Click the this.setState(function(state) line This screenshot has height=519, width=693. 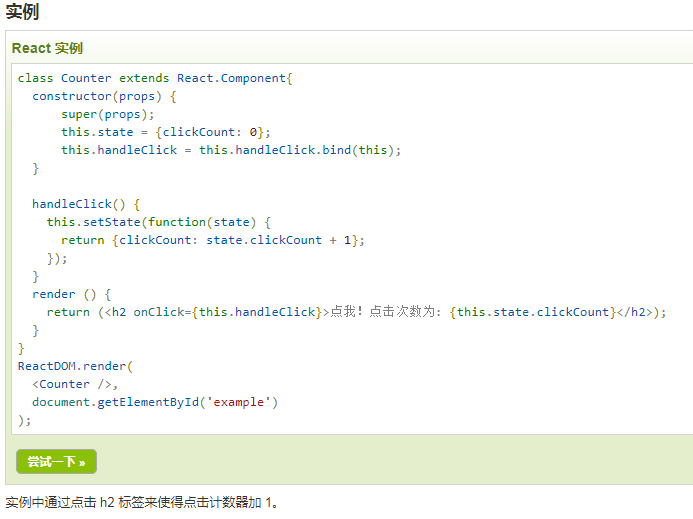(x=158, y=222)
